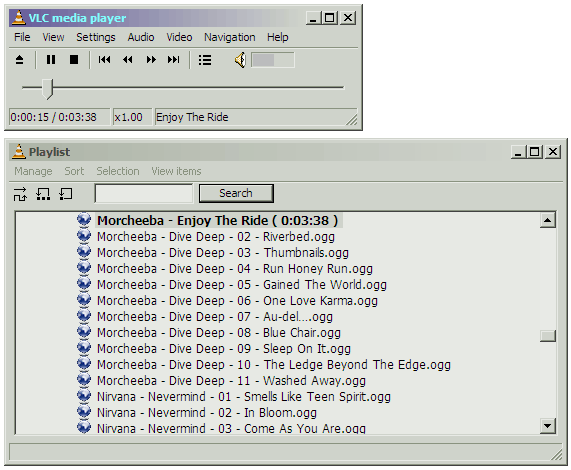Select Nirvana - Smells Like Teen Spirit.ogg

point(244,397)
